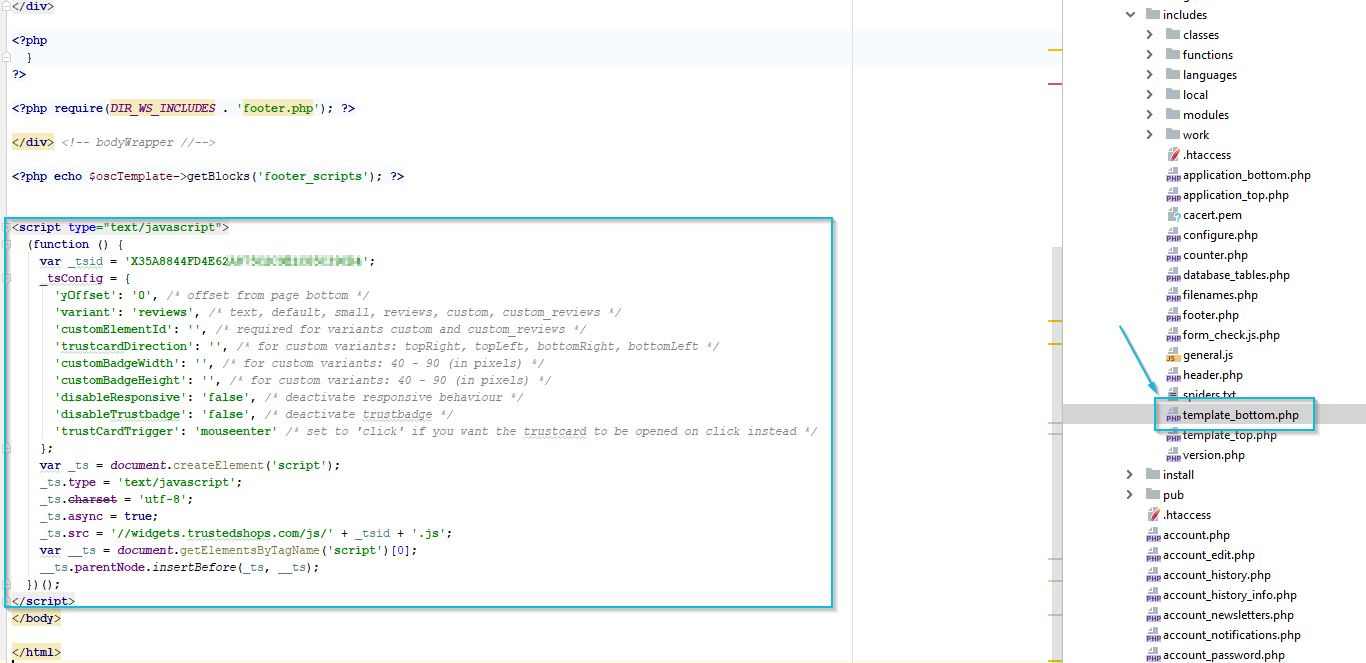Click the footer.php file icon
1366x663 pixels.
tap(1173, 315)
